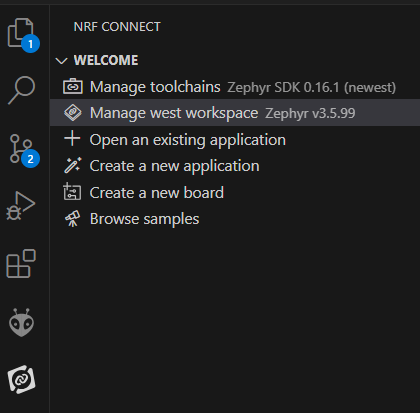Click the new board icon
Viewport: 420px width, 413px height.
click(72, 192)
